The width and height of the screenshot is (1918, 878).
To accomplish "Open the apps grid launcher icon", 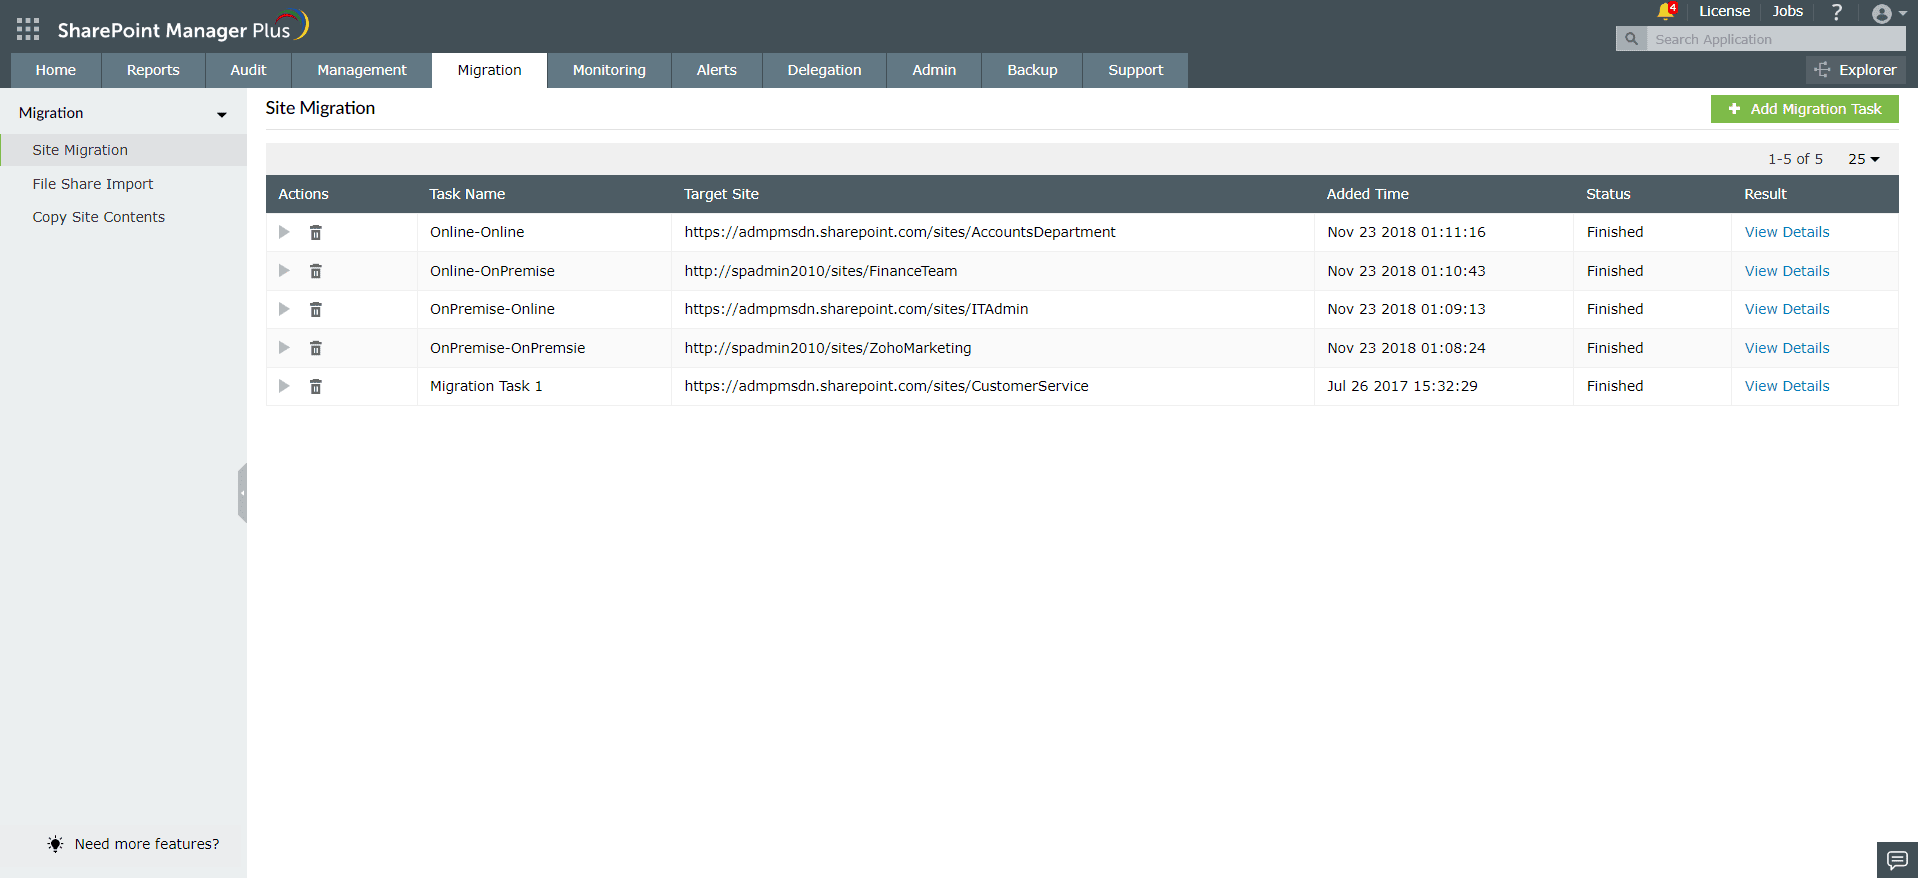I will (x=28, y=29).
